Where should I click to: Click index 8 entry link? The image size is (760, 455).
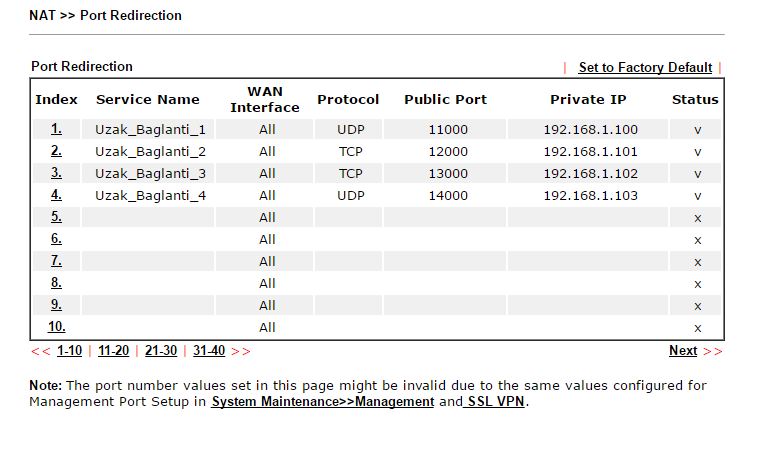(56, 283)
